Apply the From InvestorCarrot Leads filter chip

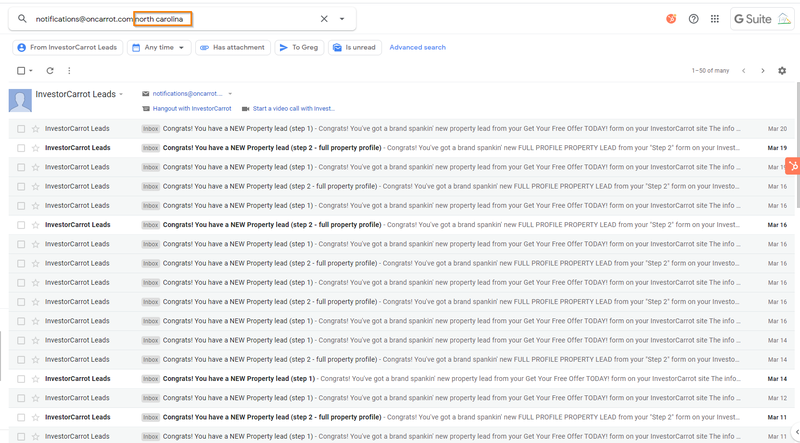coord(67,47)
